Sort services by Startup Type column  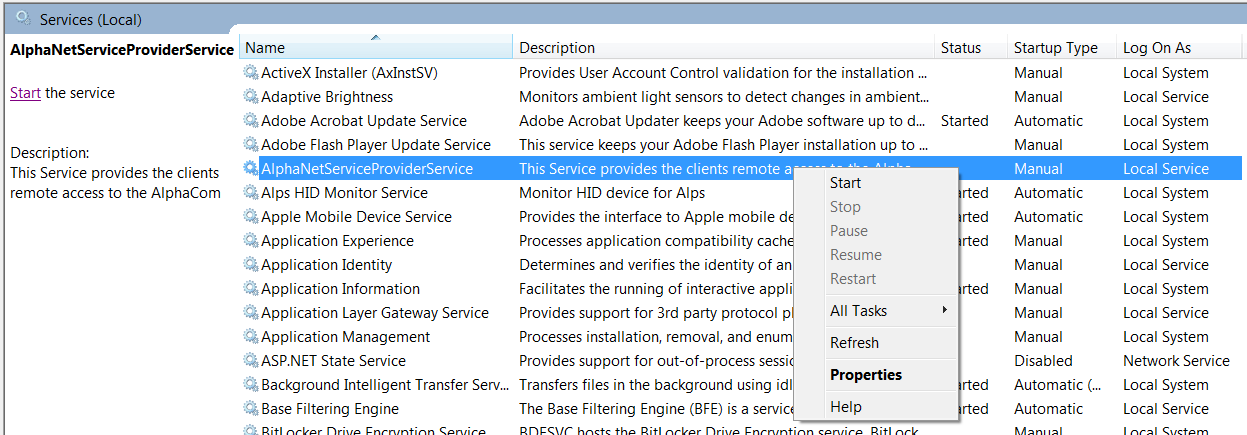(1055, 48)
